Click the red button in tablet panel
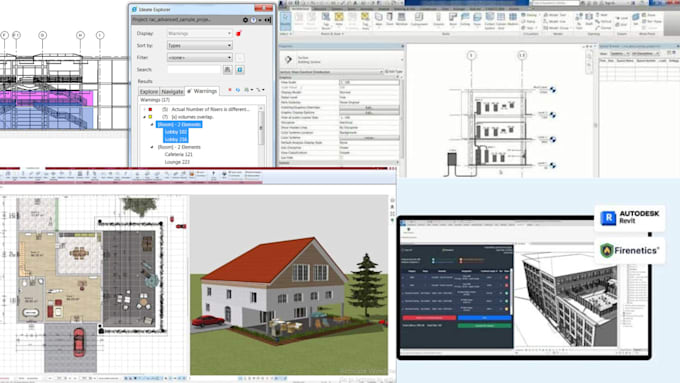The height and width of the screenshot is (383, 680). tap(429, 318)
